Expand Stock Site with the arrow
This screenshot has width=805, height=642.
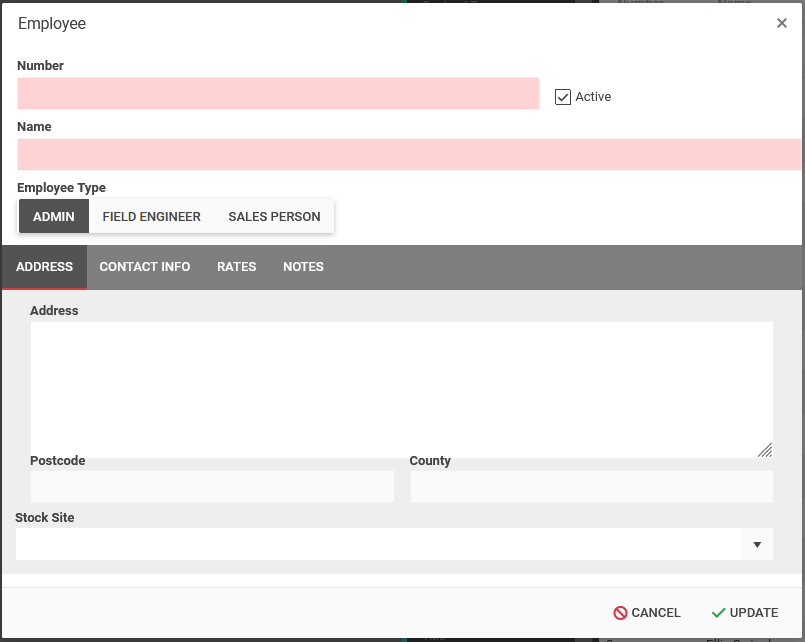point(757,544)
